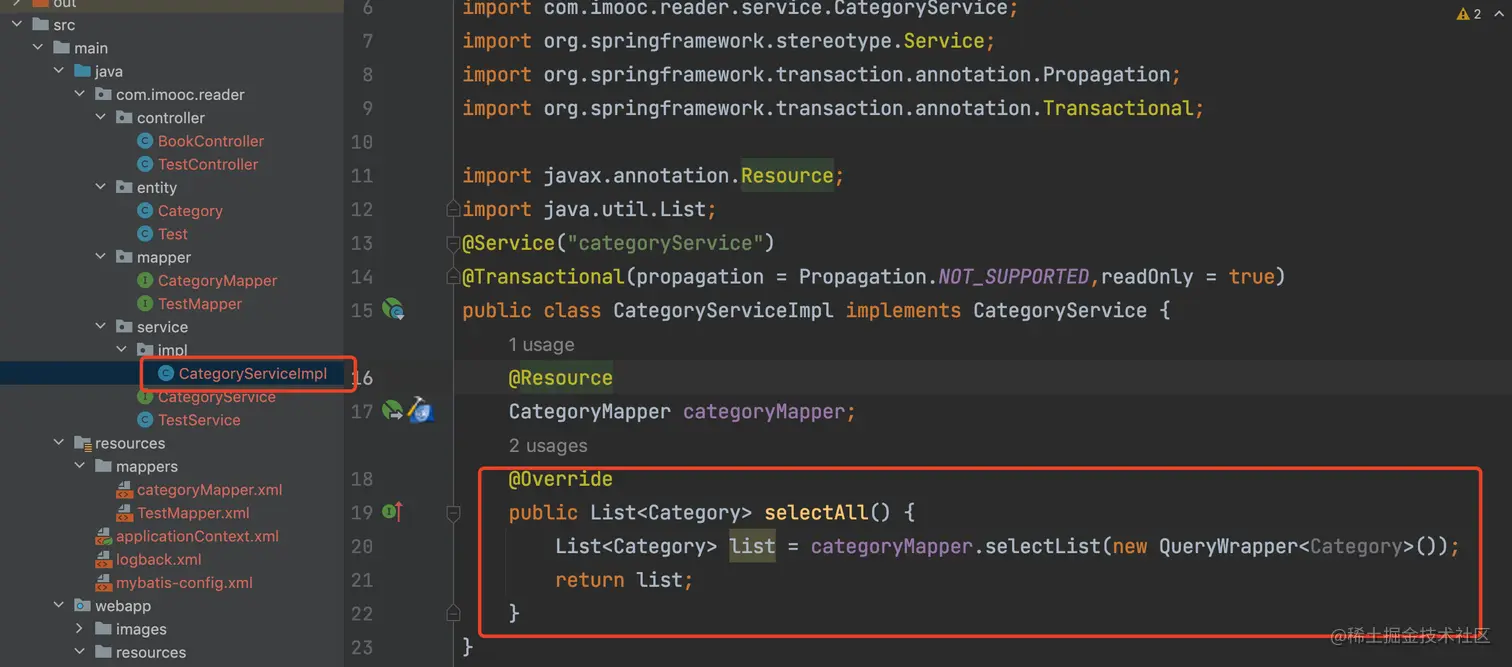Expand the images folder
The width and height of the screenshot is (1512, 667).
pos(80,629)
